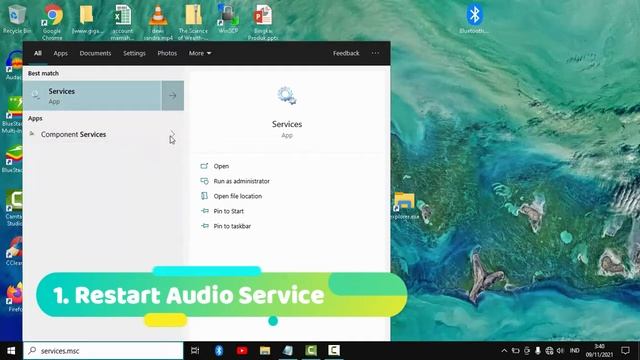This screenshot has height=360, width=640.
Task: Choose Run as administrator
Action: [241, 181]
